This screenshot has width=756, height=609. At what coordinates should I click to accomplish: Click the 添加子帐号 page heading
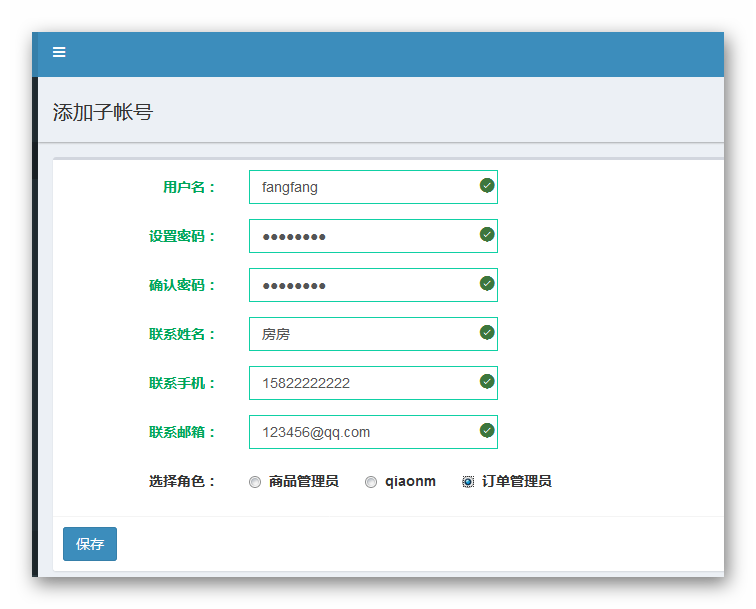coord(103,112)
